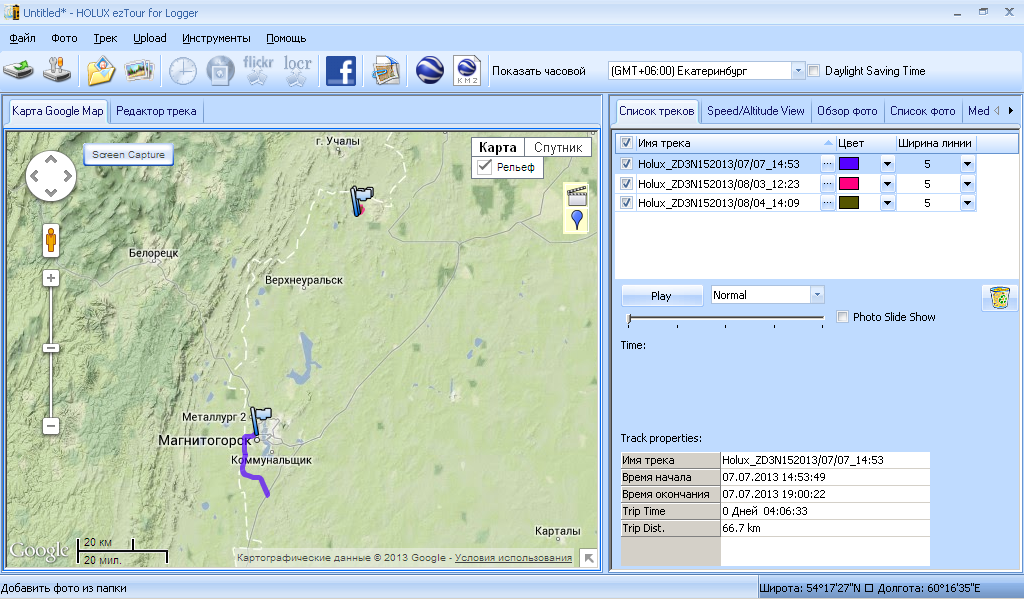
Task: Click the flag marker near Magnitogorsk
Action: 261,421
